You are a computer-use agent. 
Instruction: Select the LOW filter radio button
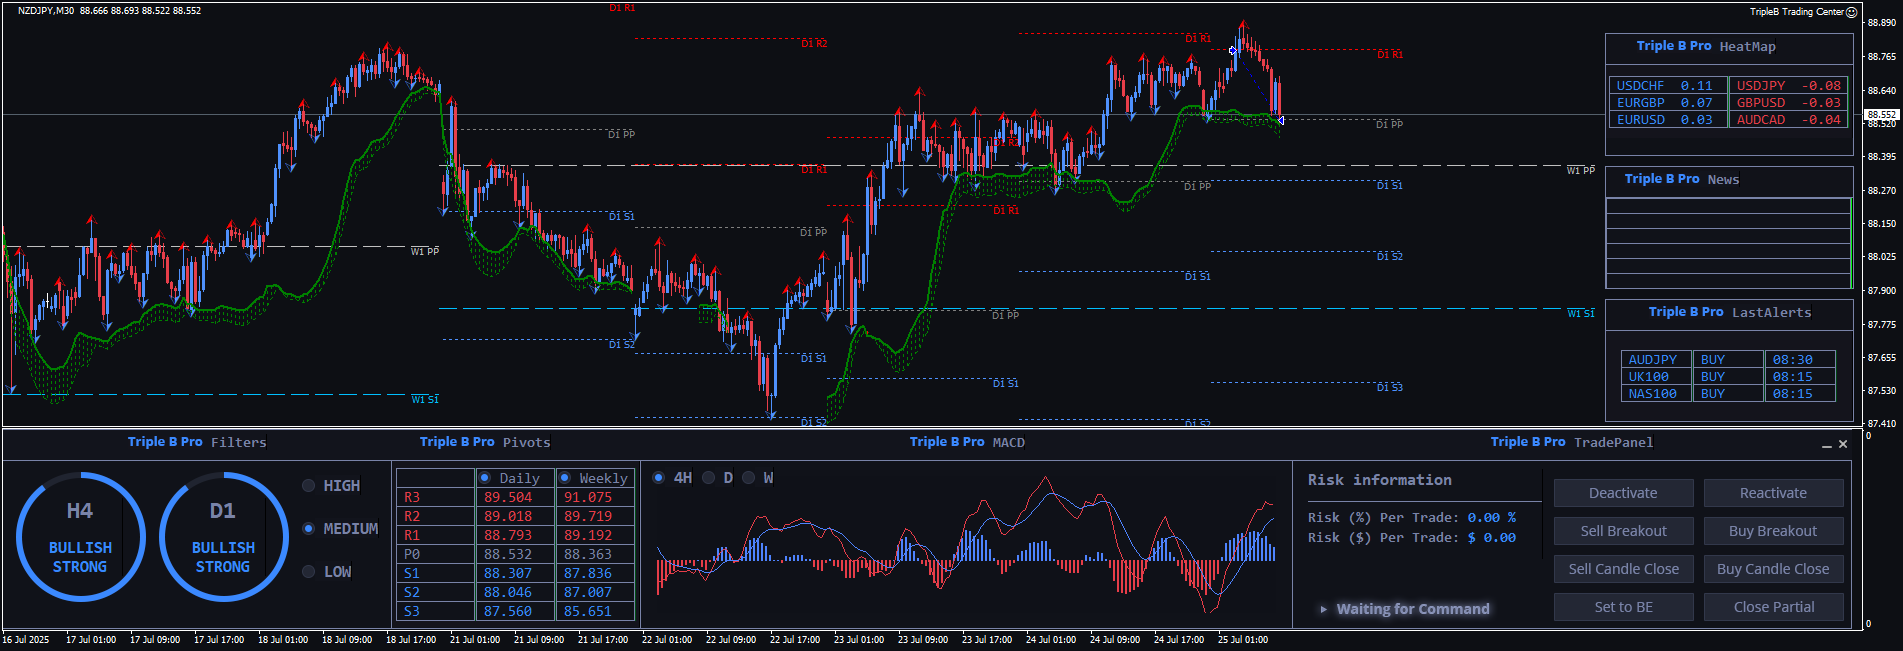point(309,572)
